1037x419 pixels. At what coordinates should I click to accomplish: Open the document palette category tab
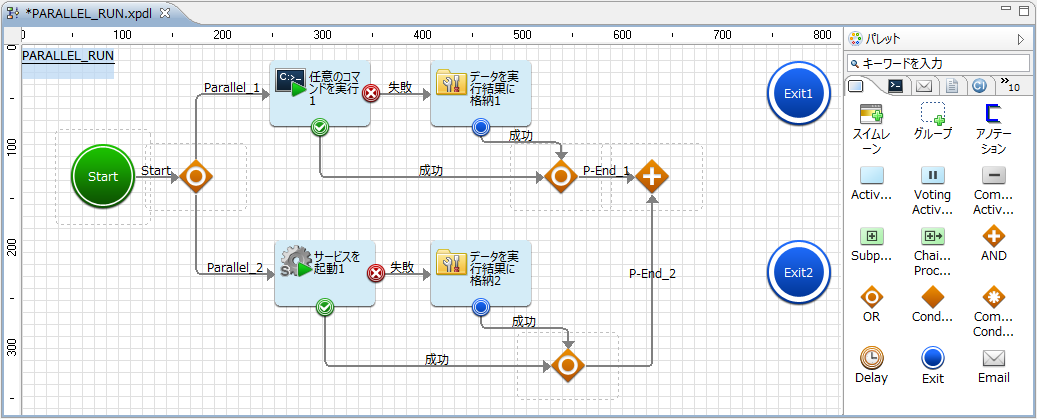[x=951, y=86]
